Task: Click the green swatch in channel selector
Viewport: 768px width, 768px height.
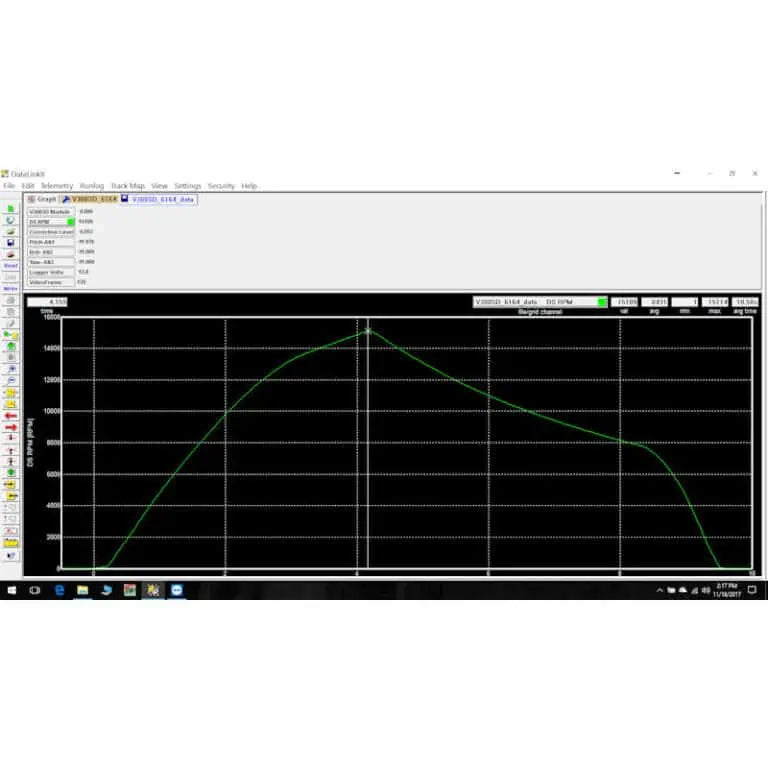Action: [x=601, y=301]
